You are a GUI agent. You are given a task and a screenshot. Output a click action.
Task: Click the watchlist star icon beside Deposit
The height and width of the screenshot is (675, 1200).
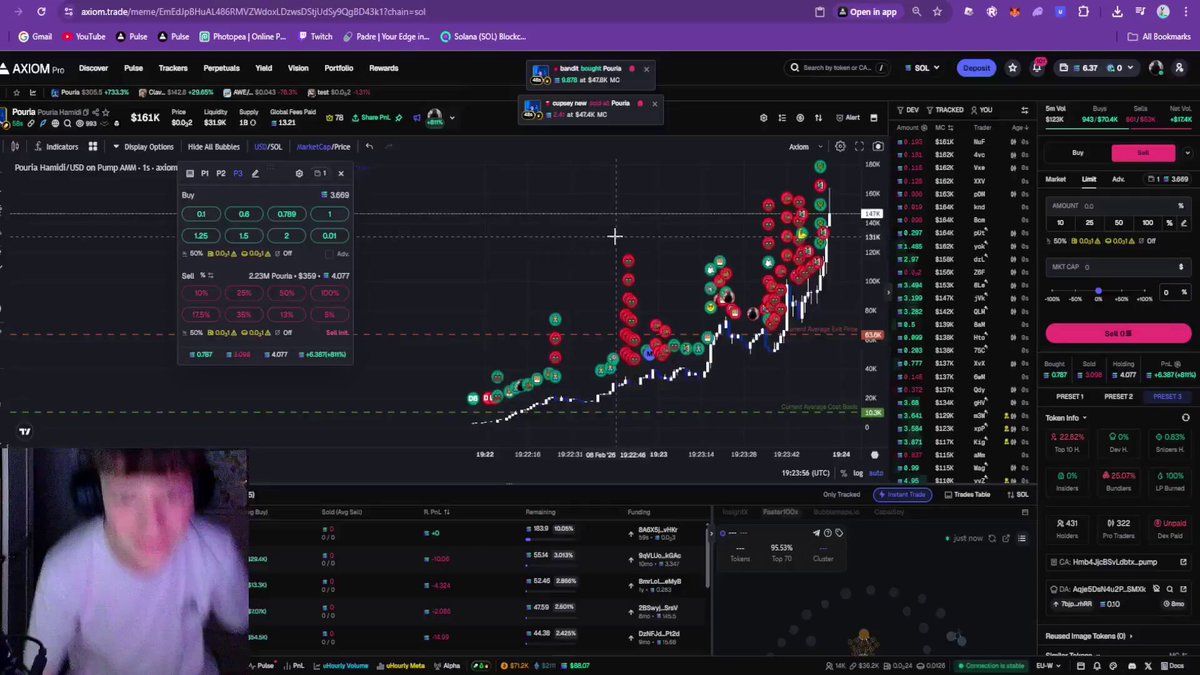1013,68
